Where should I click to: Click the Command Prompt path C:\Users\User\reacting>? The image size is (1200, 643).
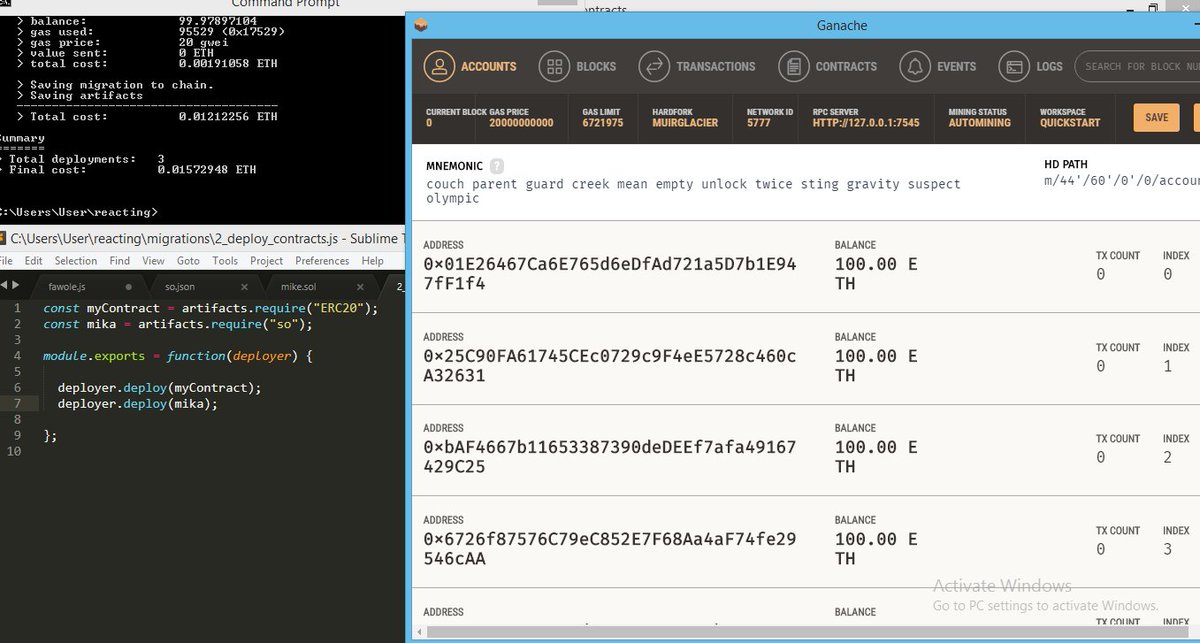79,212
